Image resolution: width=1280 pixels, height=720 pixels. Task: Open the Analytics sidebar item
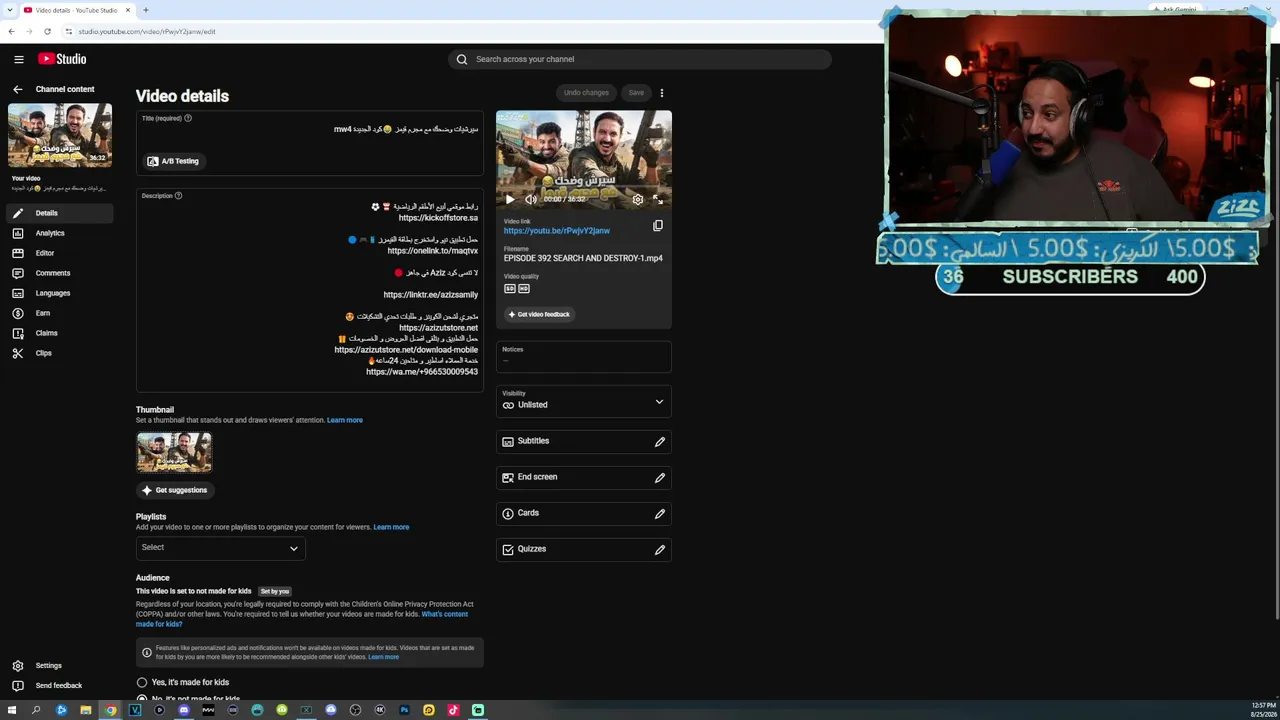point(60,233)
